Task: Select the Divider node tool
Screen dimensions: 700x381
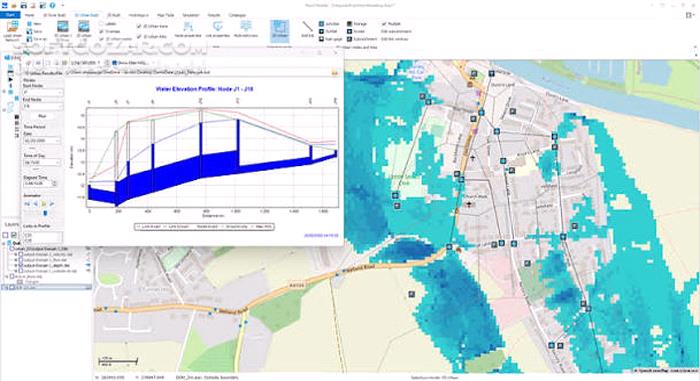Action: click(356, 31)
